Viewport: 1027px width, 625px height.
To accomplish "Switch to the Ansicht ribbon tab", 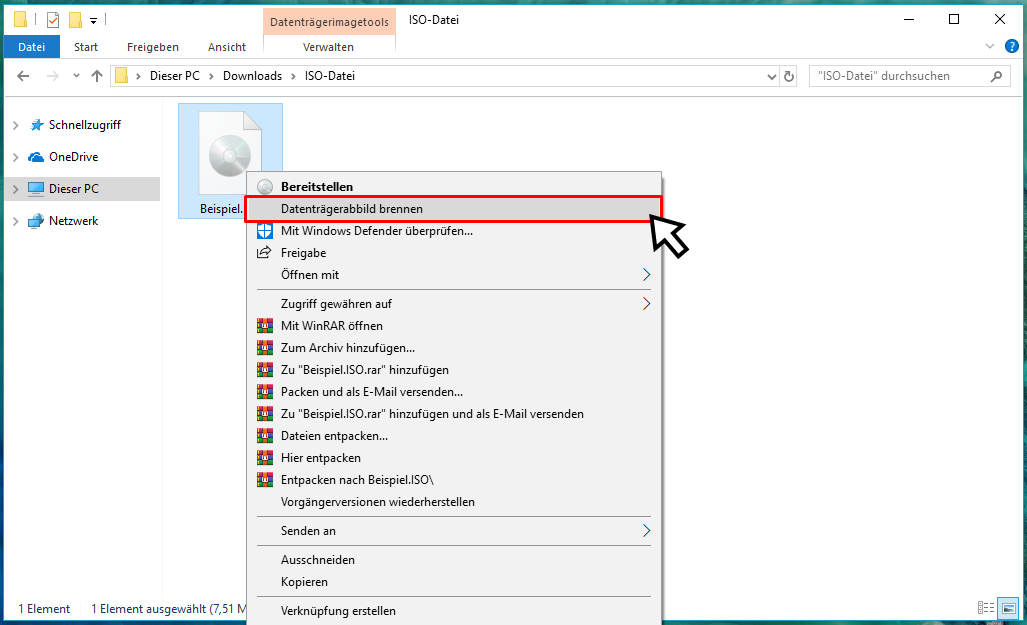I will point(227,47).
